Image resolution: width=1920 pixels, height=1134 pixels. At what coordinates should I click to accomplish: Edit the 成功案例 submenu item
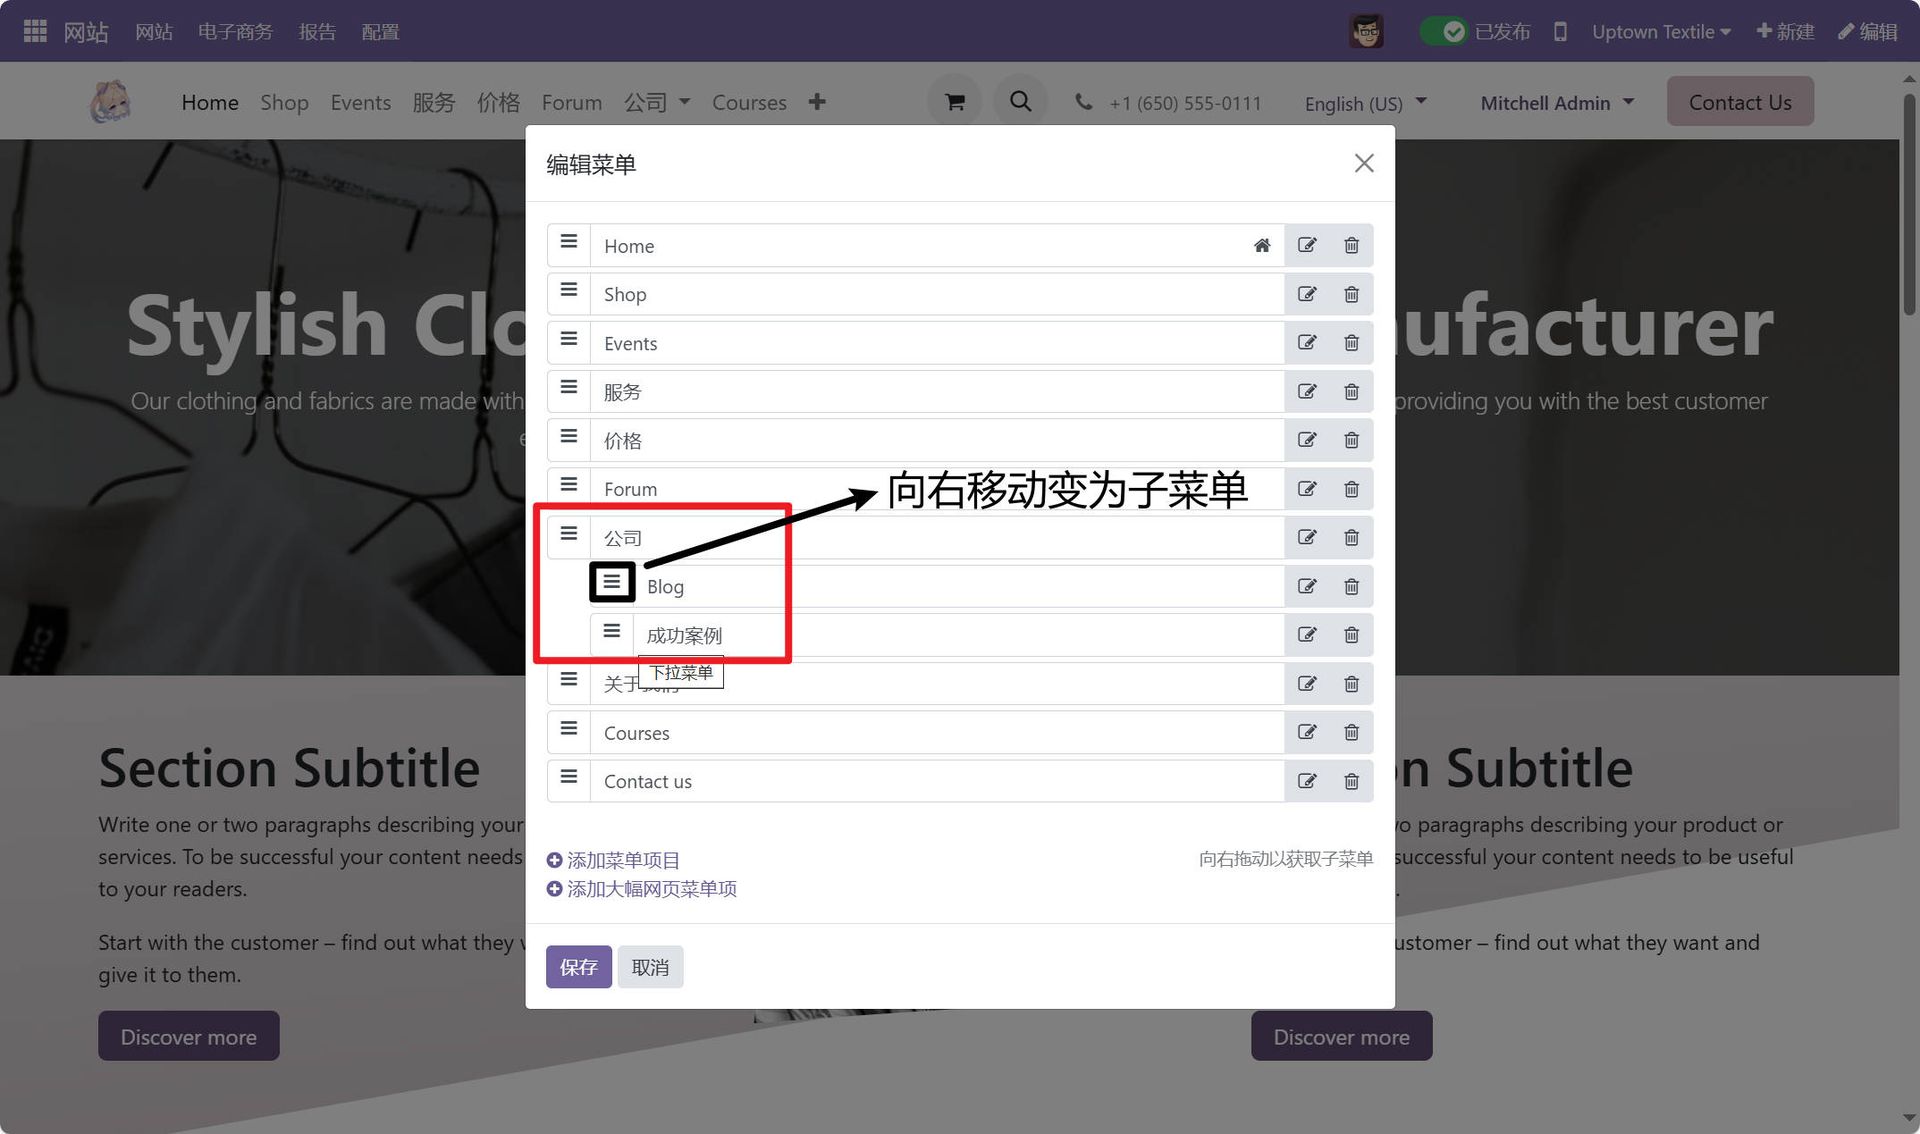tap(1307, 635)
